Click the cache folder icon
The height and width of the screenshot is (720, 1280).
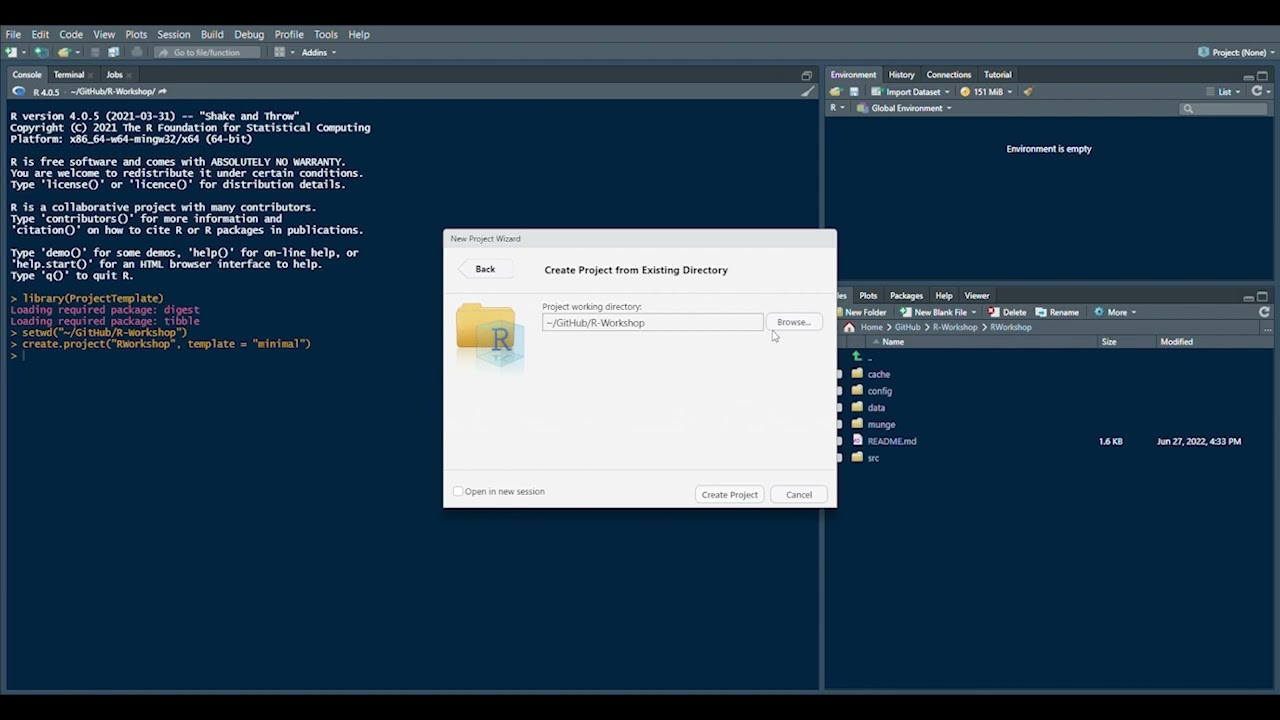[x=857, y=374]
